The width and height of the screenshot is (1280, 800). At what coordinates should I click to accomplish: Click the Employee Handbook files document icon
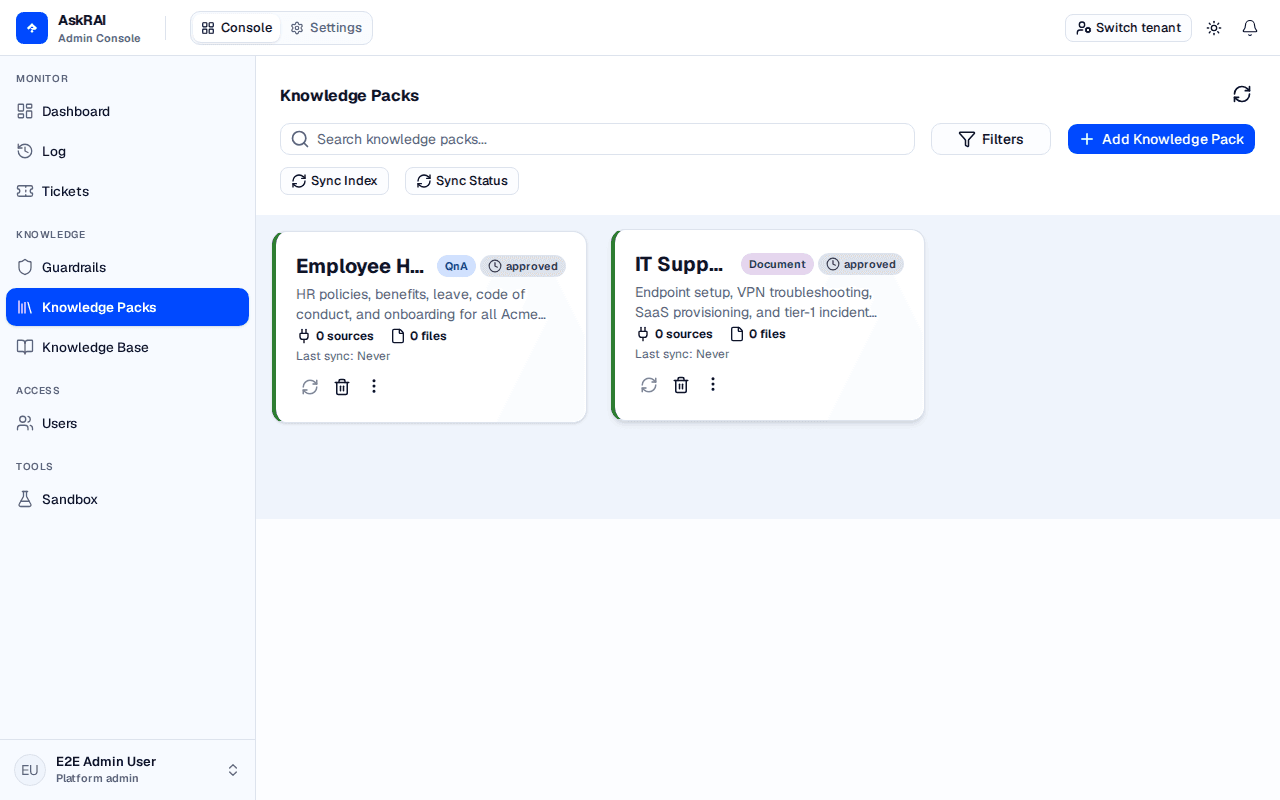pos(398,336)
